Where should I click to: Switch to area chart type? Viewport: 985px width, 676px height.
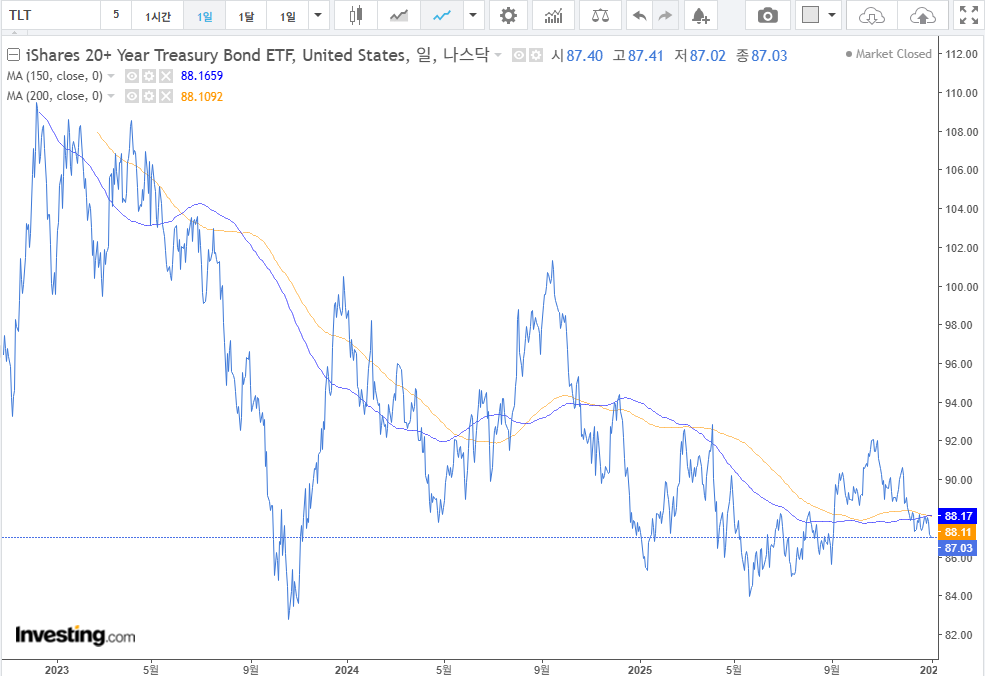click(x=399, y=15)
